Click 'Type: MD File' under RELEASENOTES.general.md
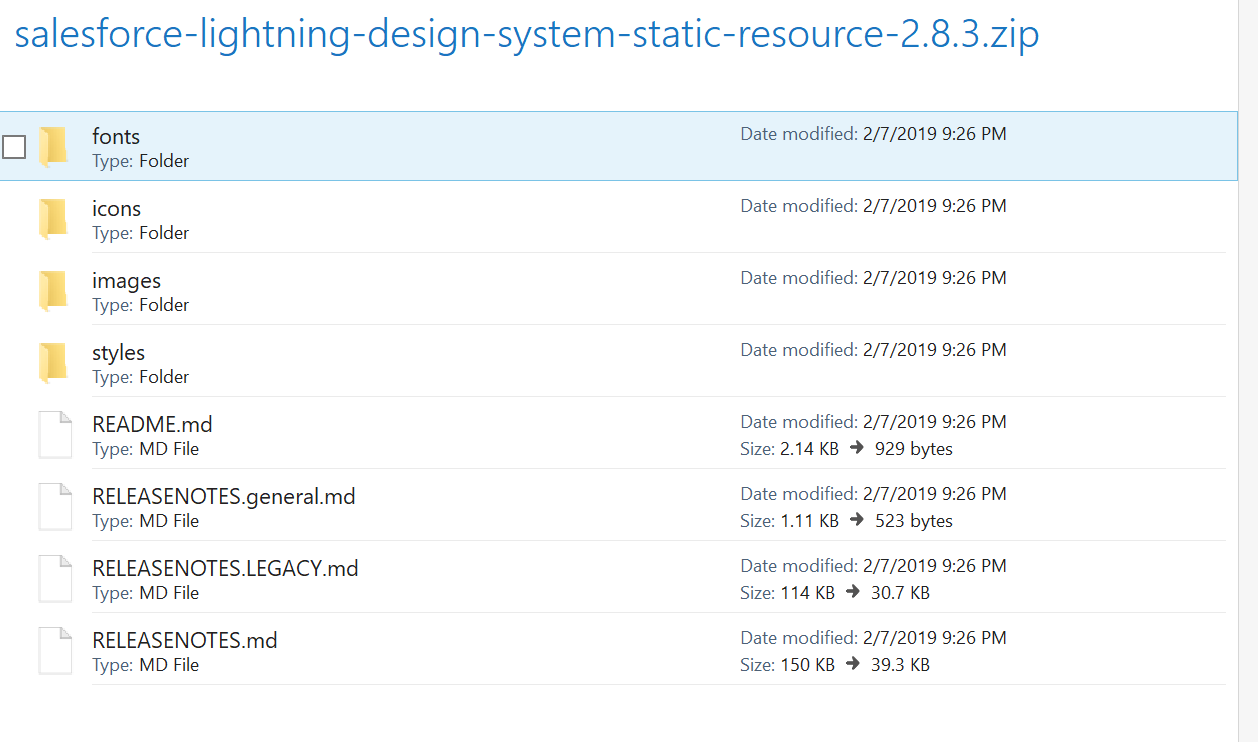The image size is (1258, 742). 146,521
